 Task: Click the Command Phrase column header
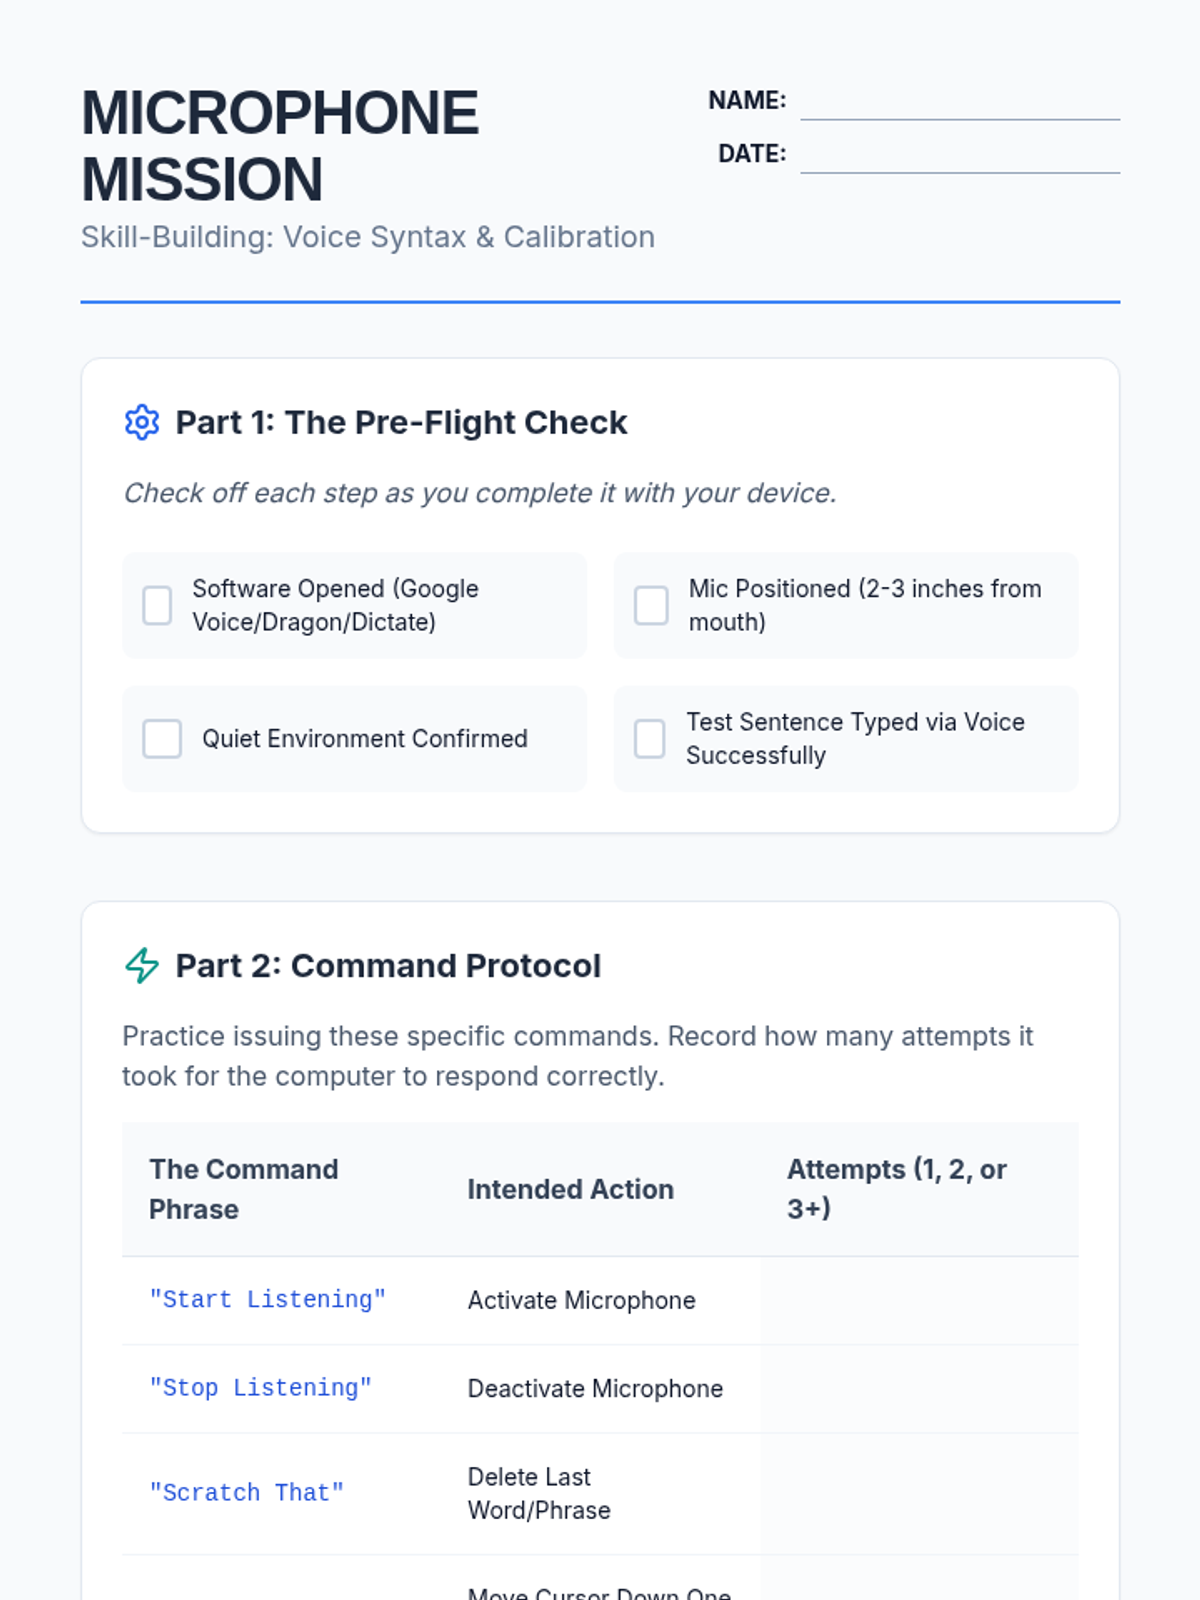pos(244,1189)
